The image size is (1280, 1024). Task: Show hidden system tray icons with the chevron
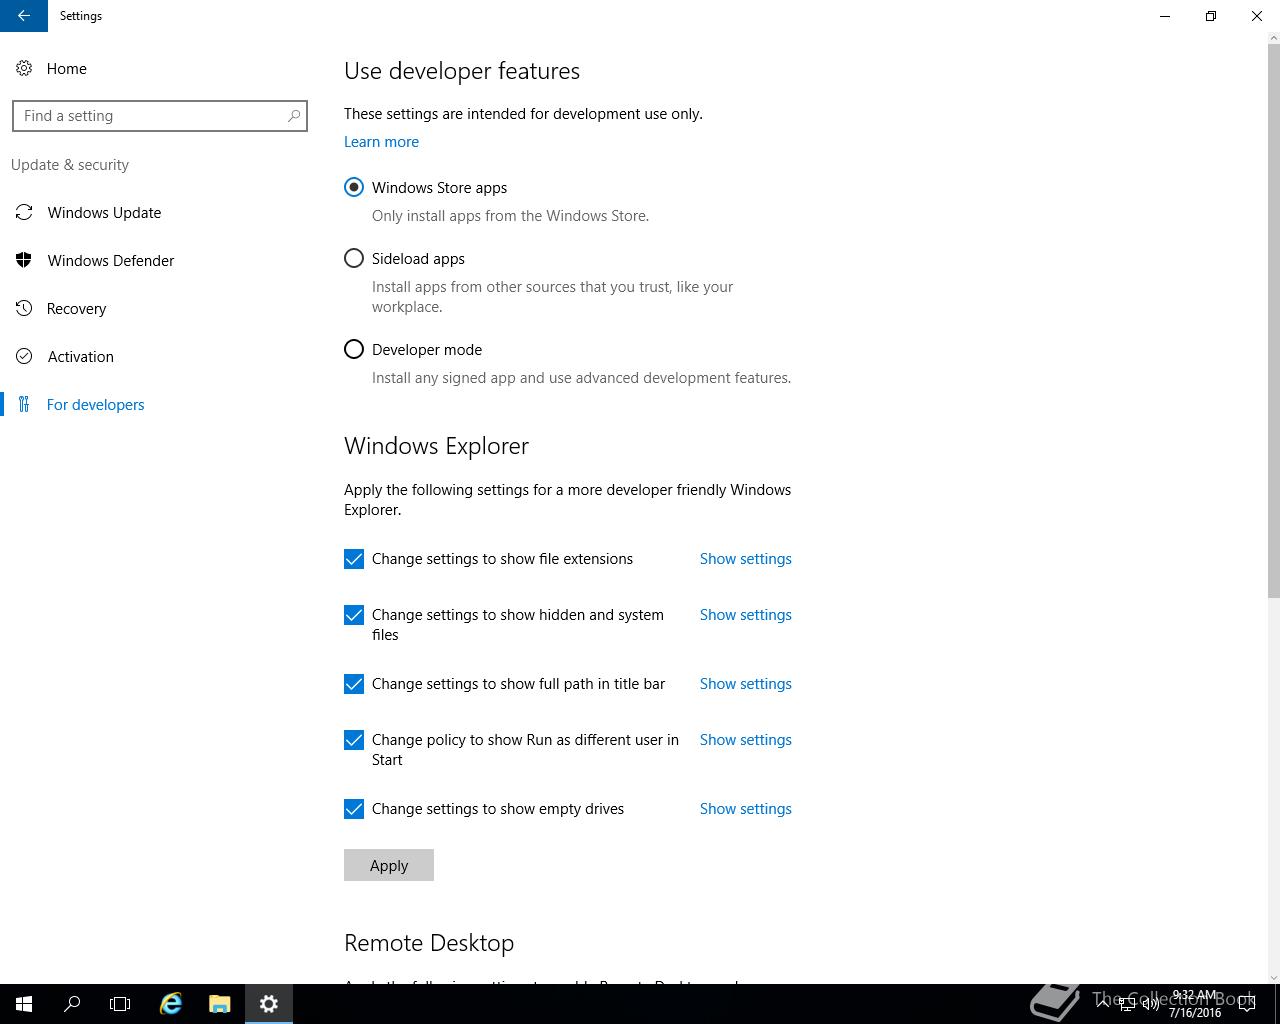point(1103,1004)
